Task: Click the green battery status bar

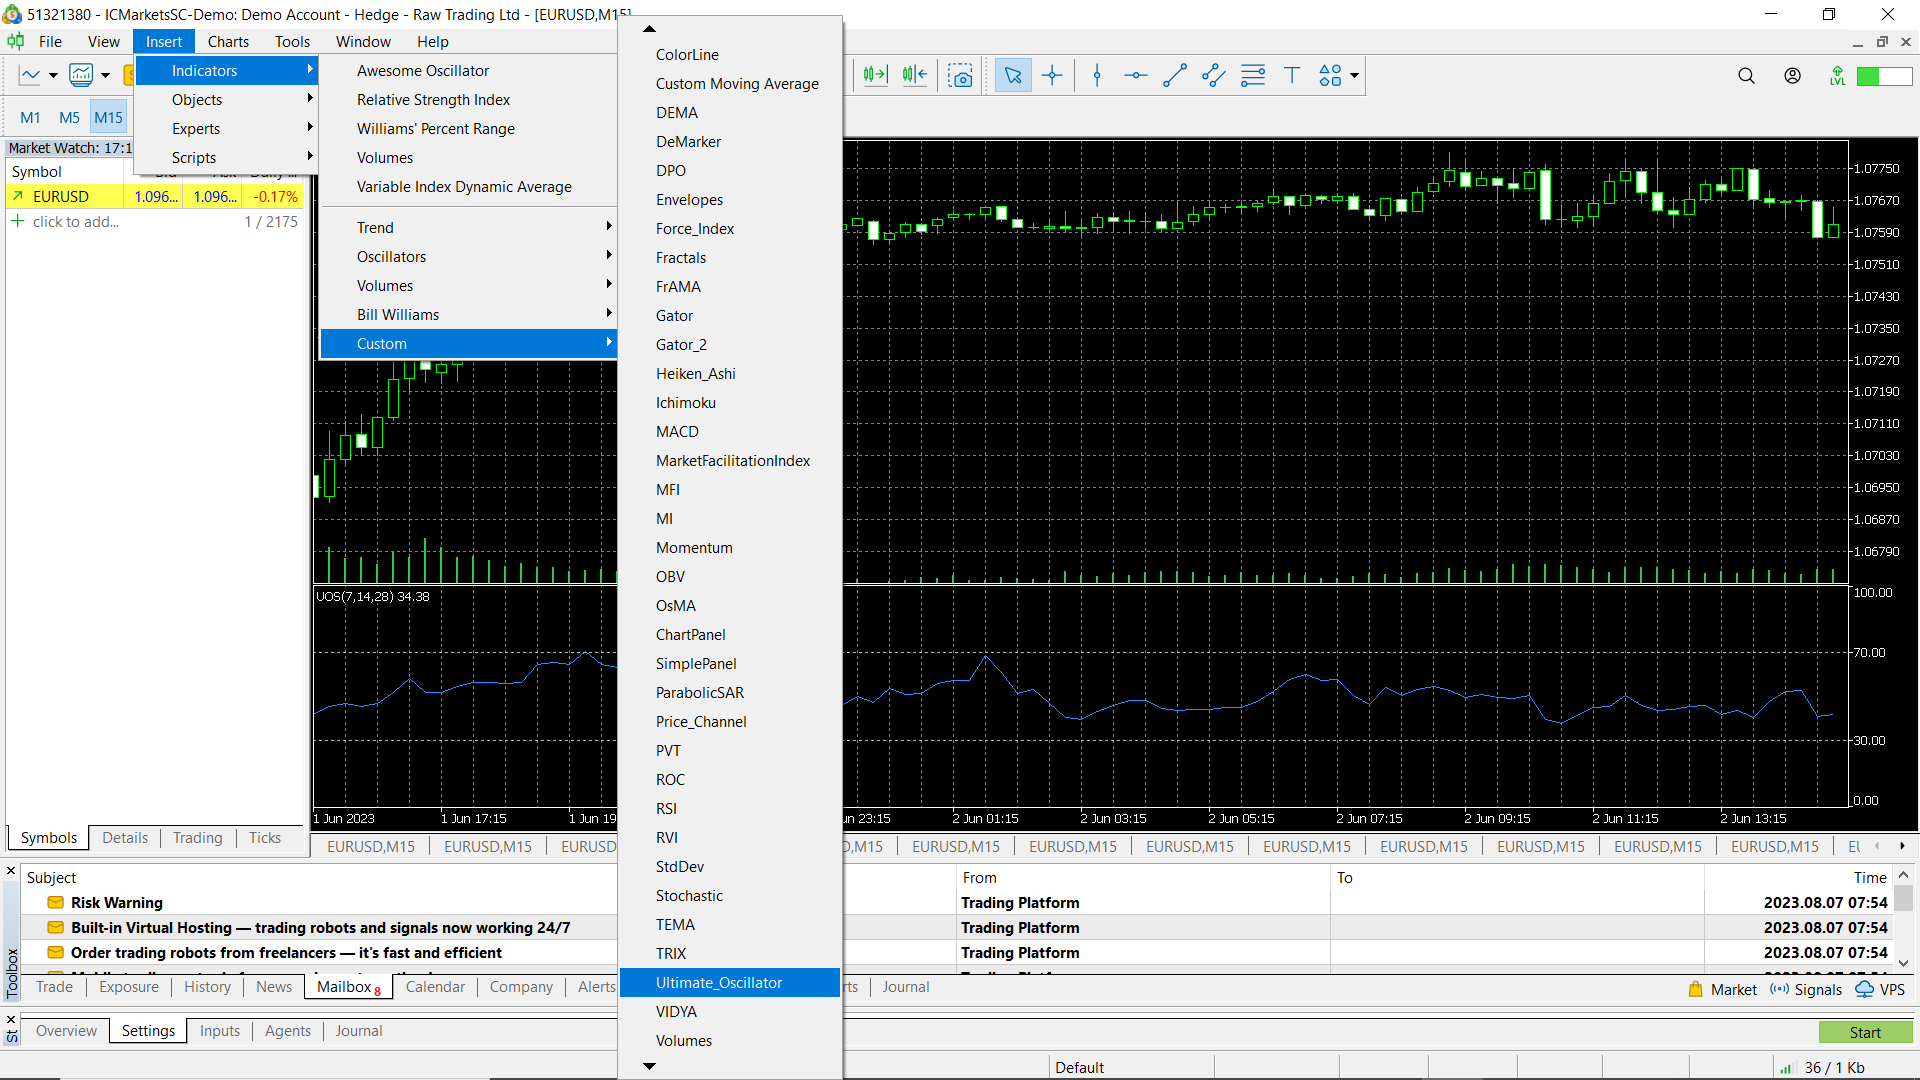Action: point(1884,76)
